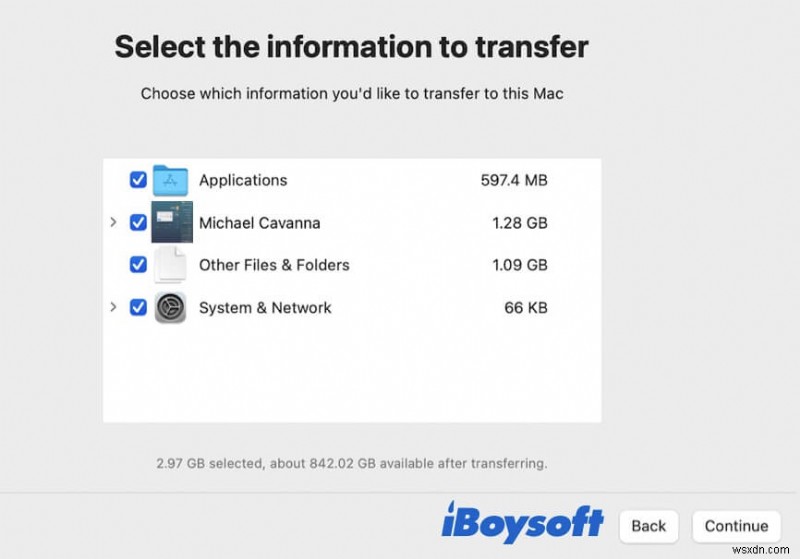Select the Other Files & Folders label
This screenshot has width=800, height=559.
pyautogui.click(x=274, y=265)
